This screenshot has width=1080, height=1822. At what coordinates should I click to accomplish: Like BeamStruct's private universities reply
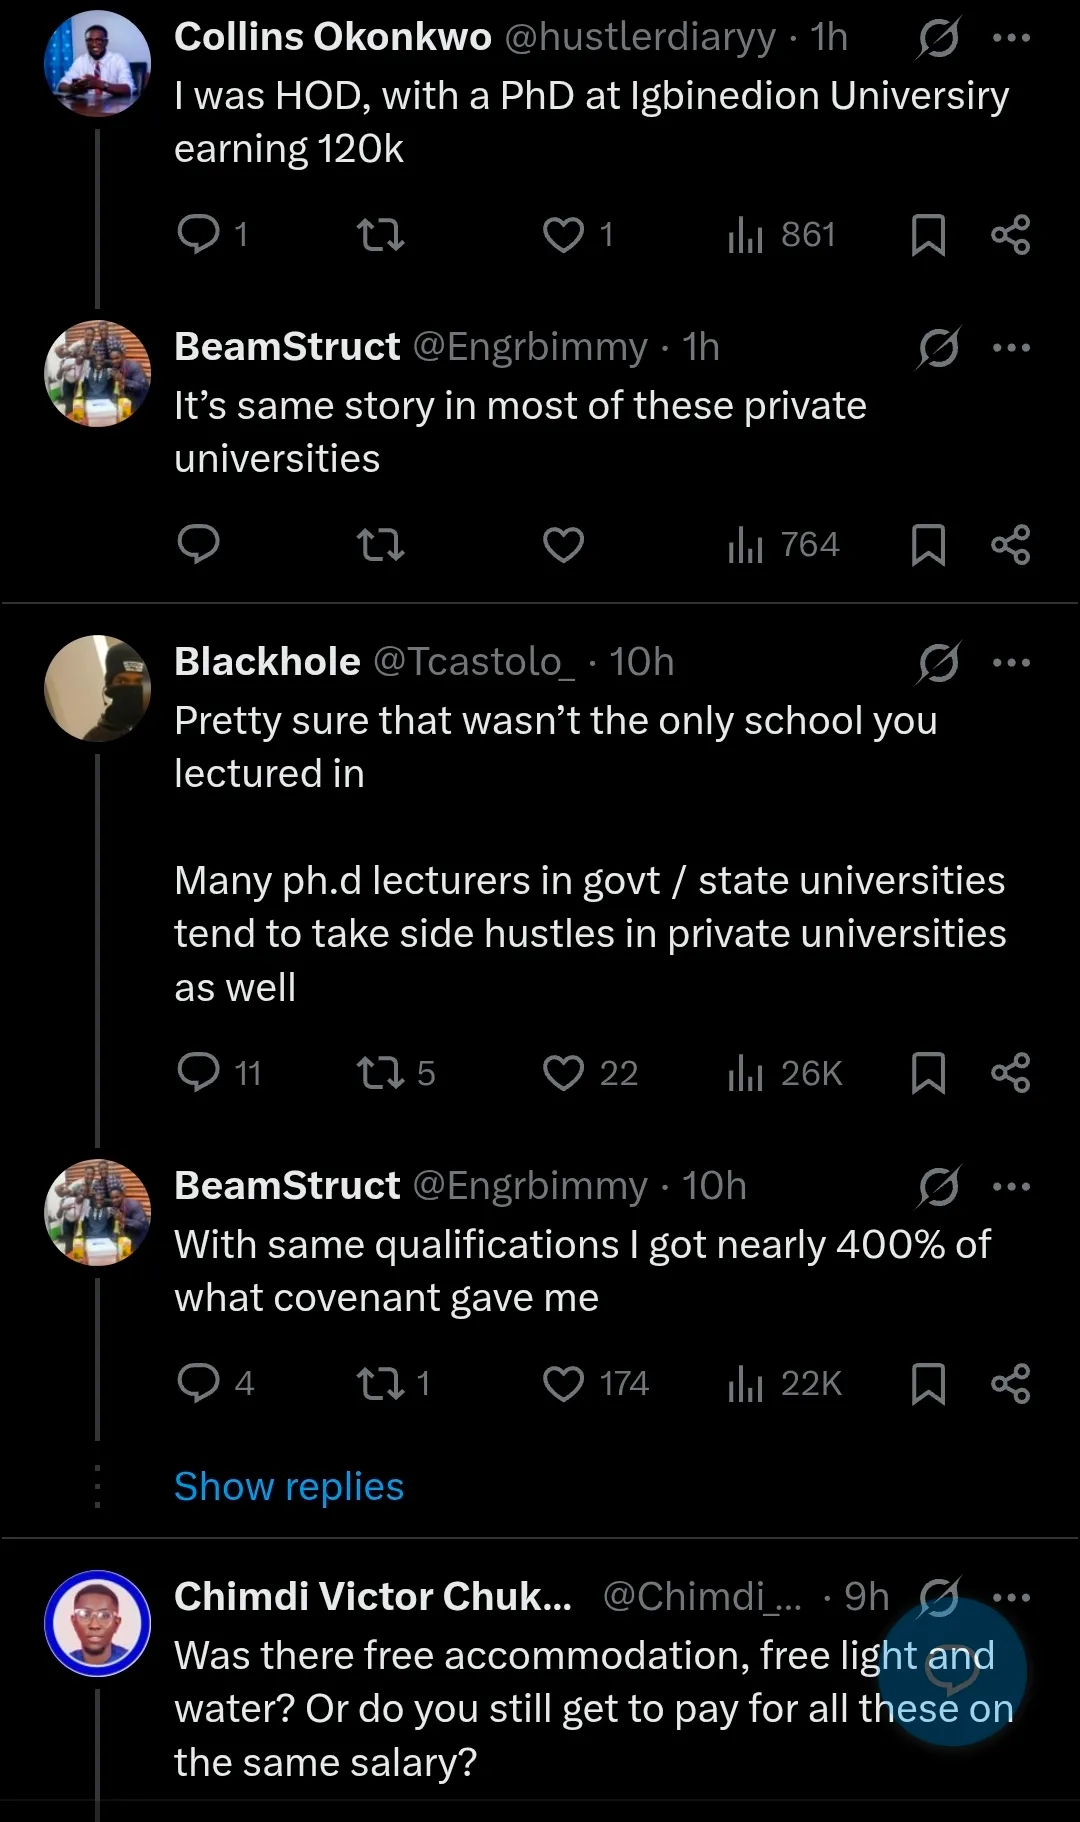coord(563,545)
